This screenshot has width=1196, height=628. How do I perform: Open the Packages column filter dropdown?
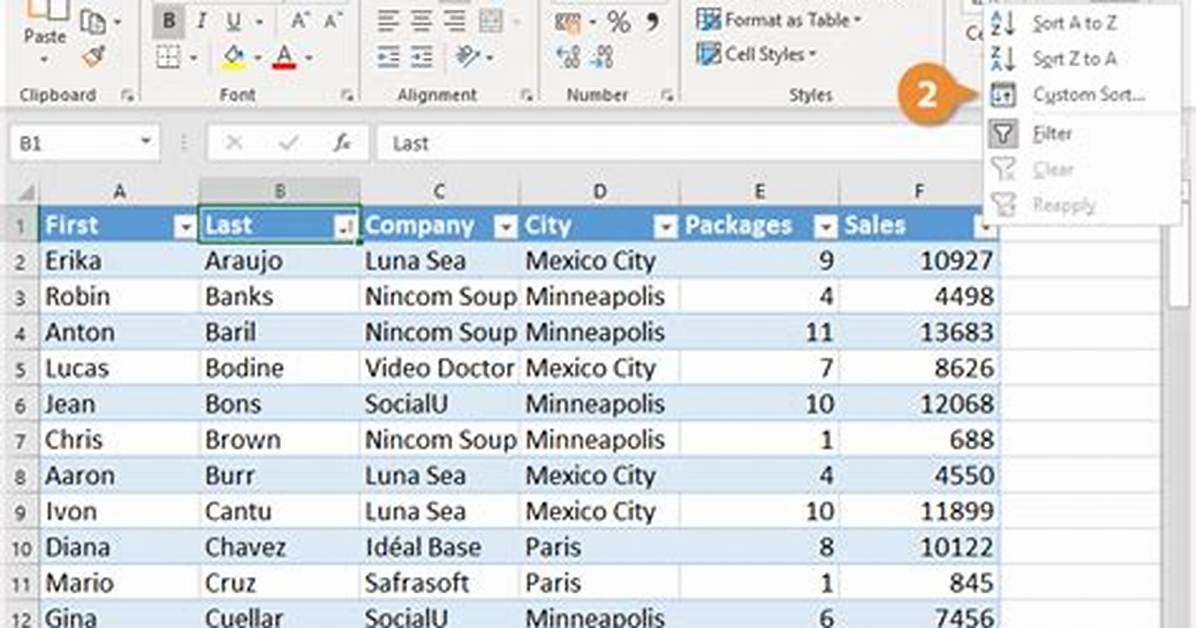tap(825, 227)
